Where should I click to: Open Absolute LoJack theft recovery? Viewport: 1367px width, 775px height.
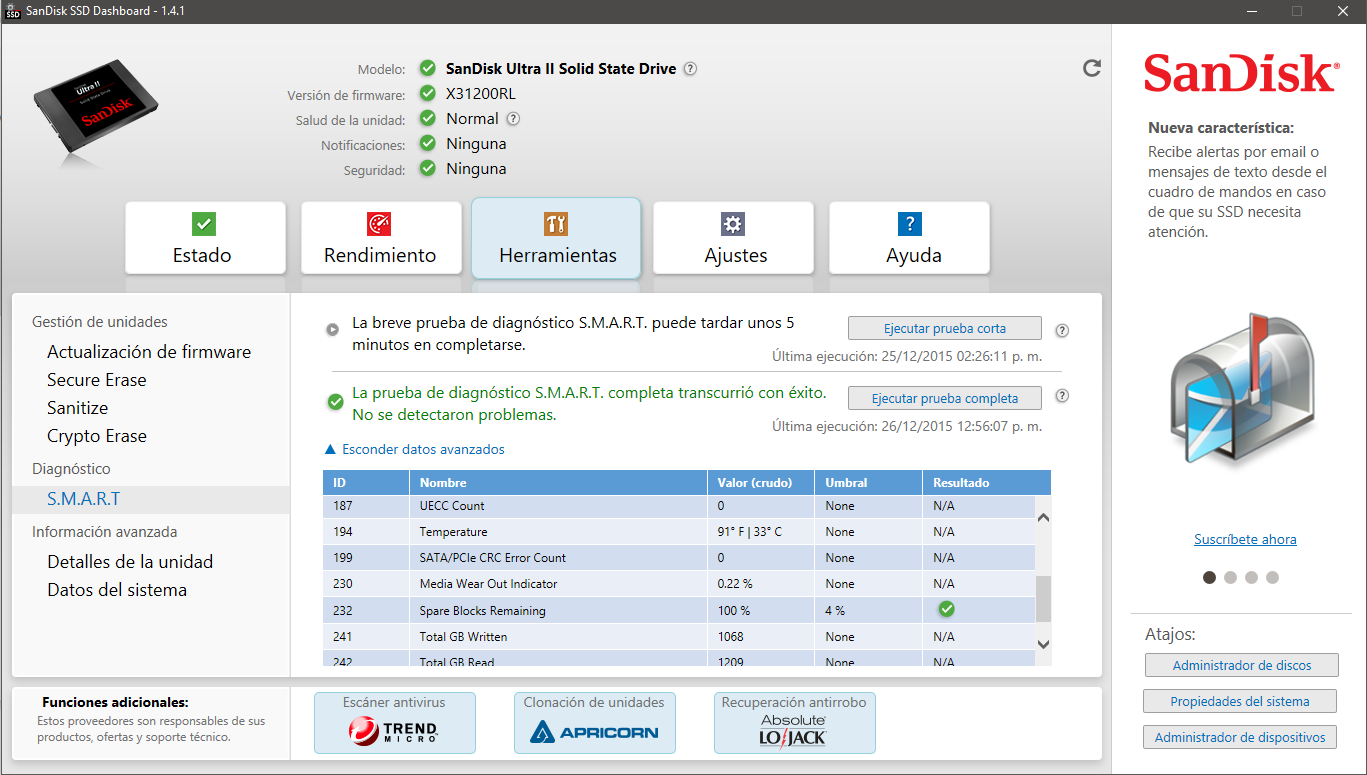click(x=795, y=722)
